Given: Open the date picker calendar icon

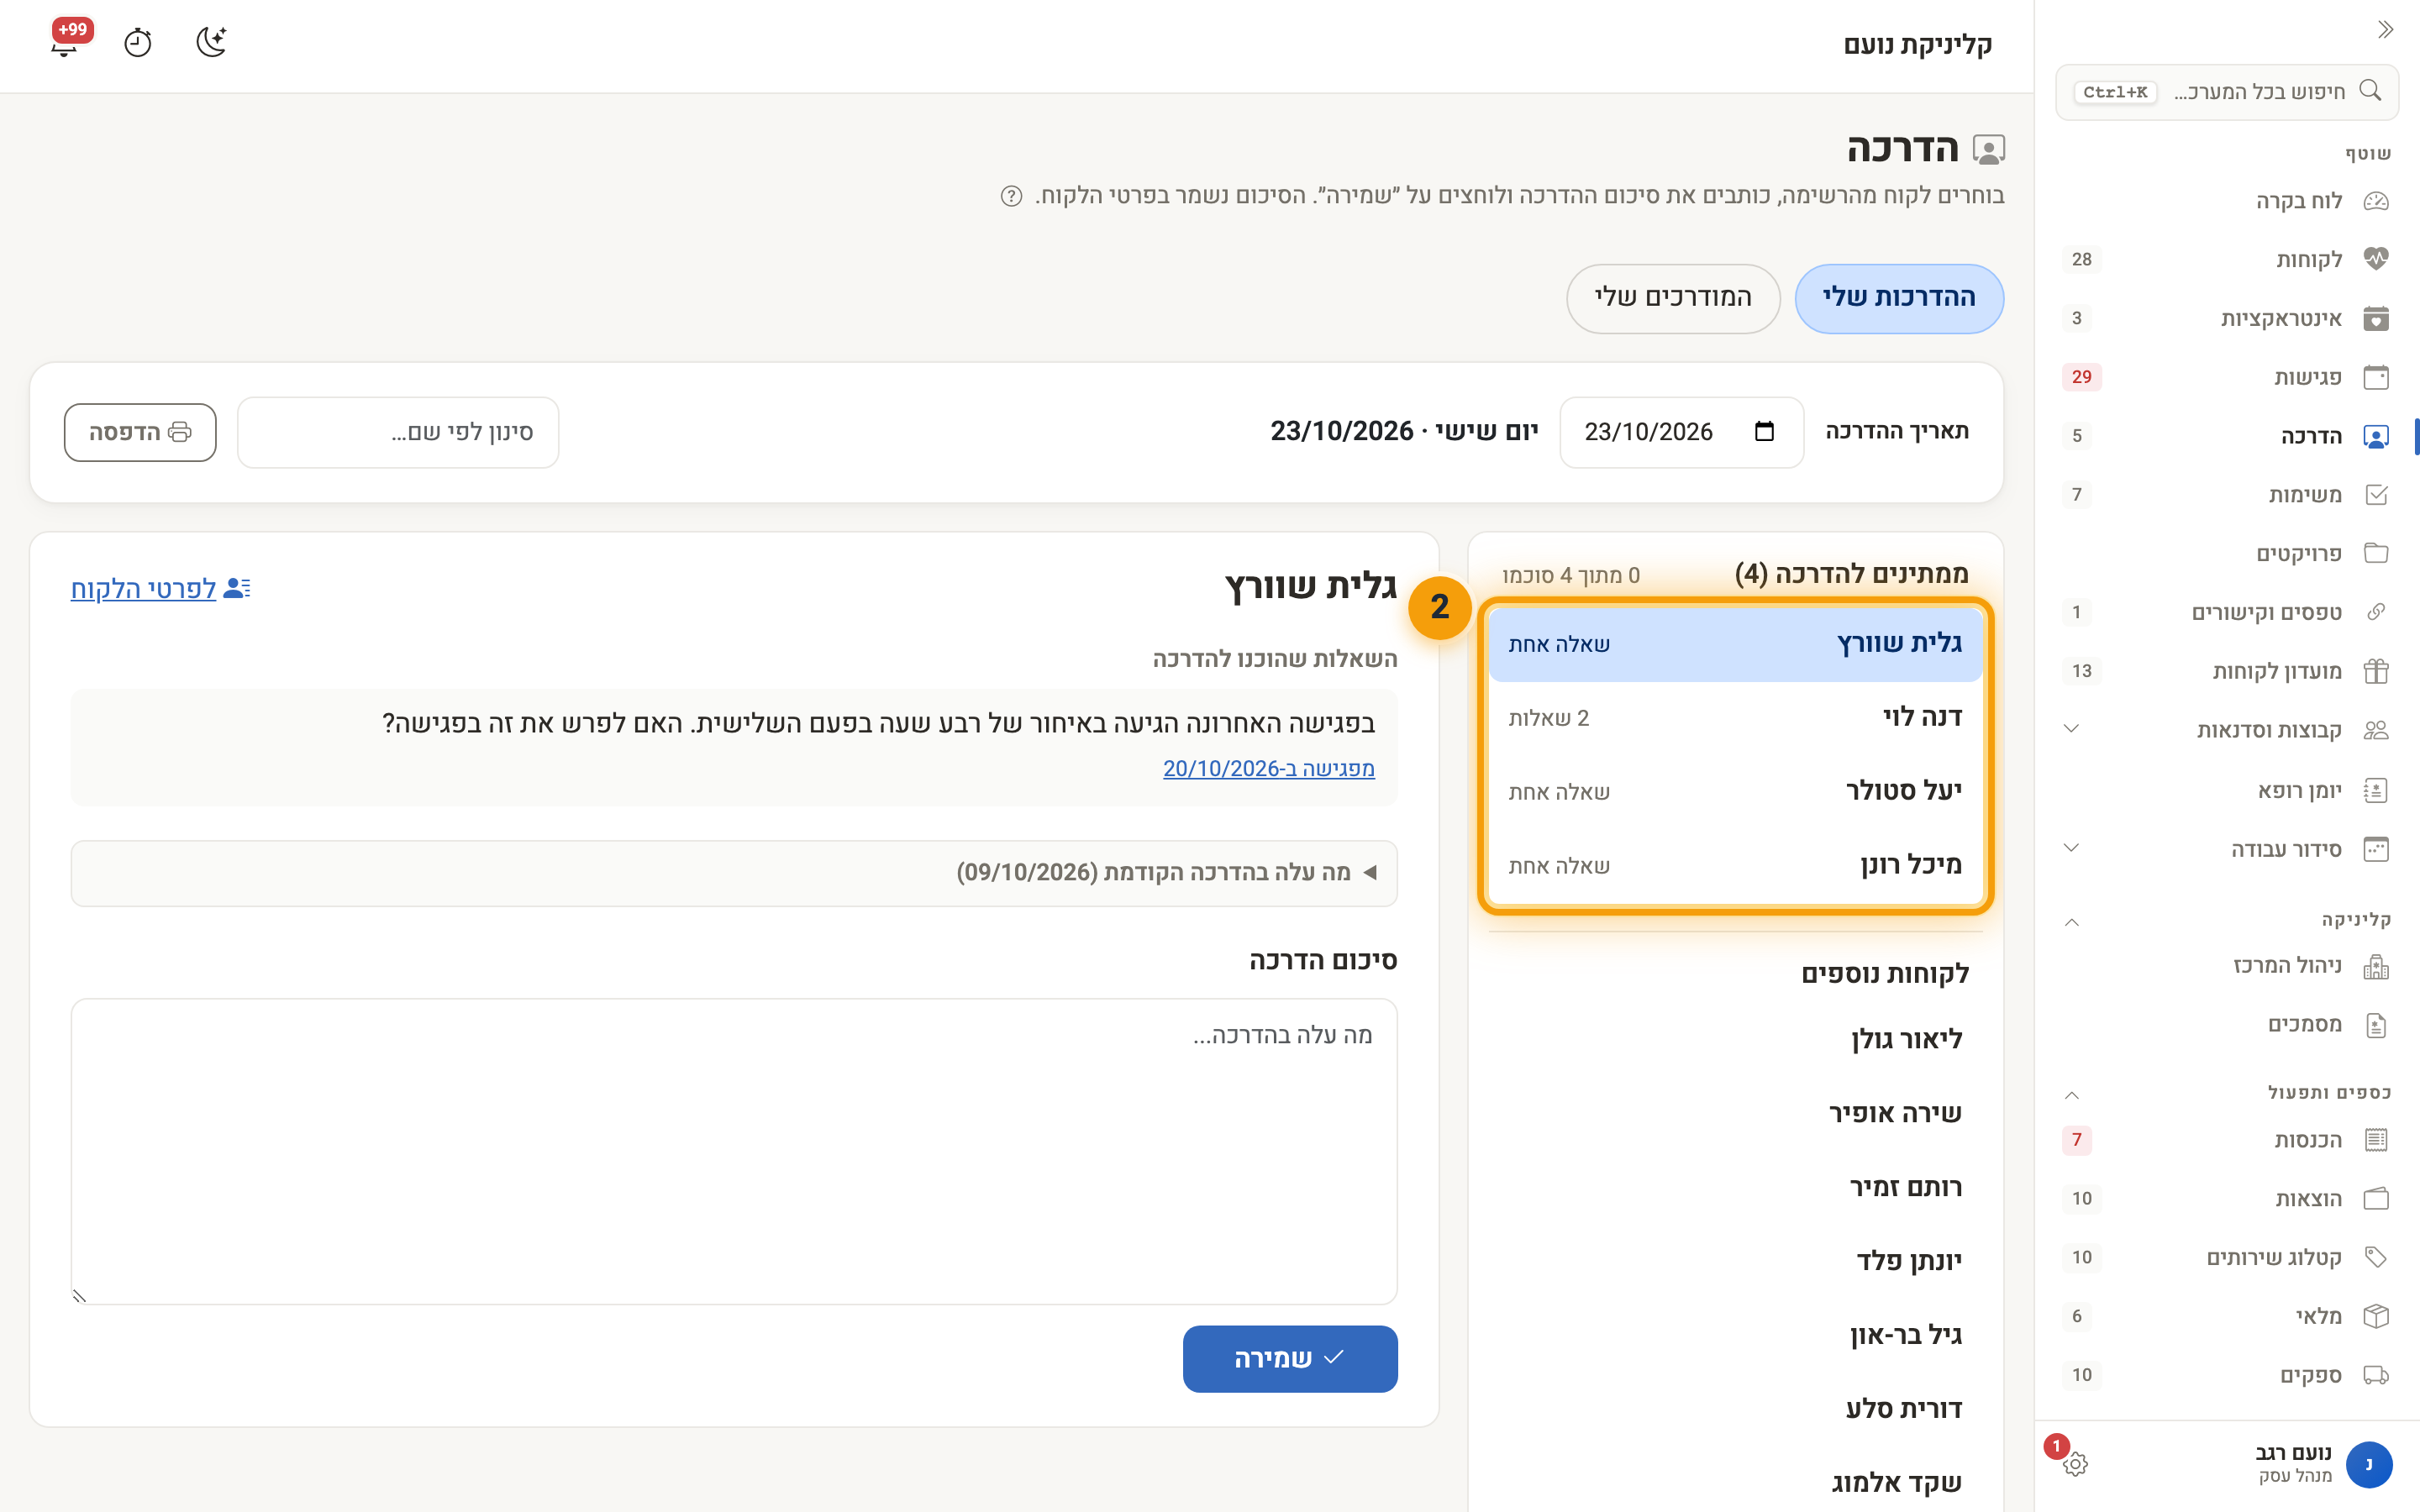Looking at the screenshot, I should coord(1764,431).
